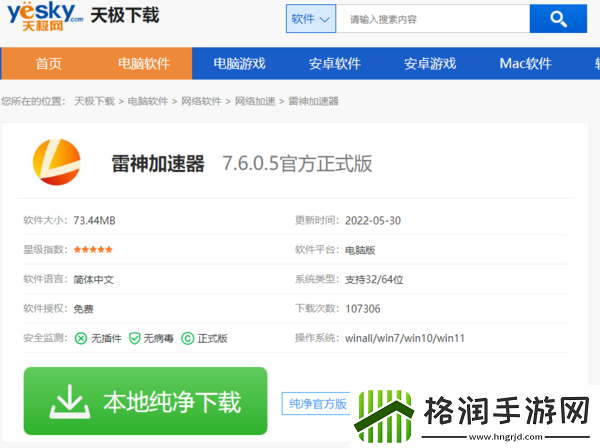Image resolution: width=600 pixels, height=448 pixels.
Task: Click the 纯净官方版 outlined button
Action: pos(316,404)
